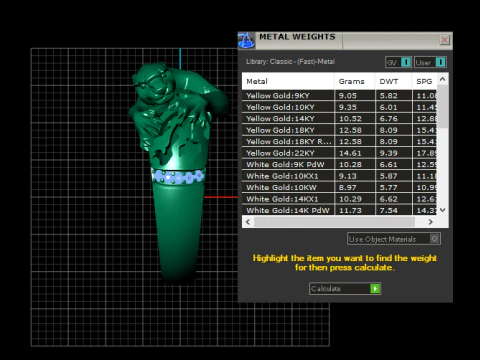Click the scroll down arrow of the metal list
480x360 pixels.
coord(442,210)
